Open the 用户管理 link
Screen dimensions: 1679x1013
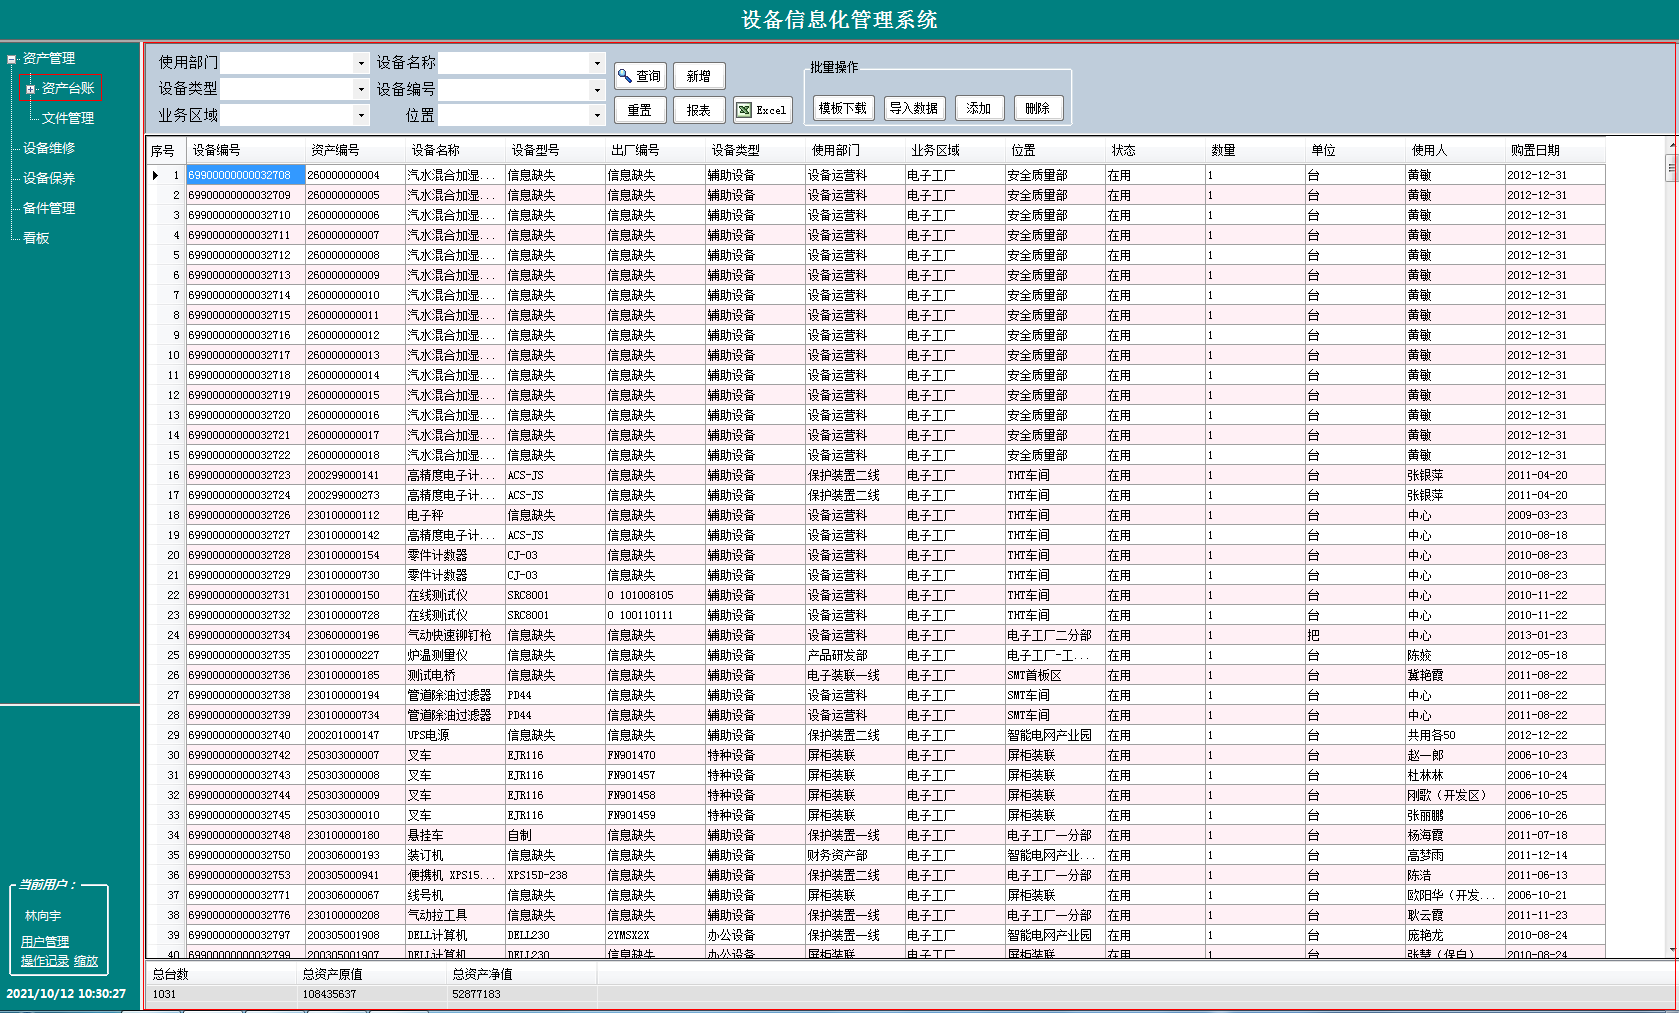click(44, 940)
